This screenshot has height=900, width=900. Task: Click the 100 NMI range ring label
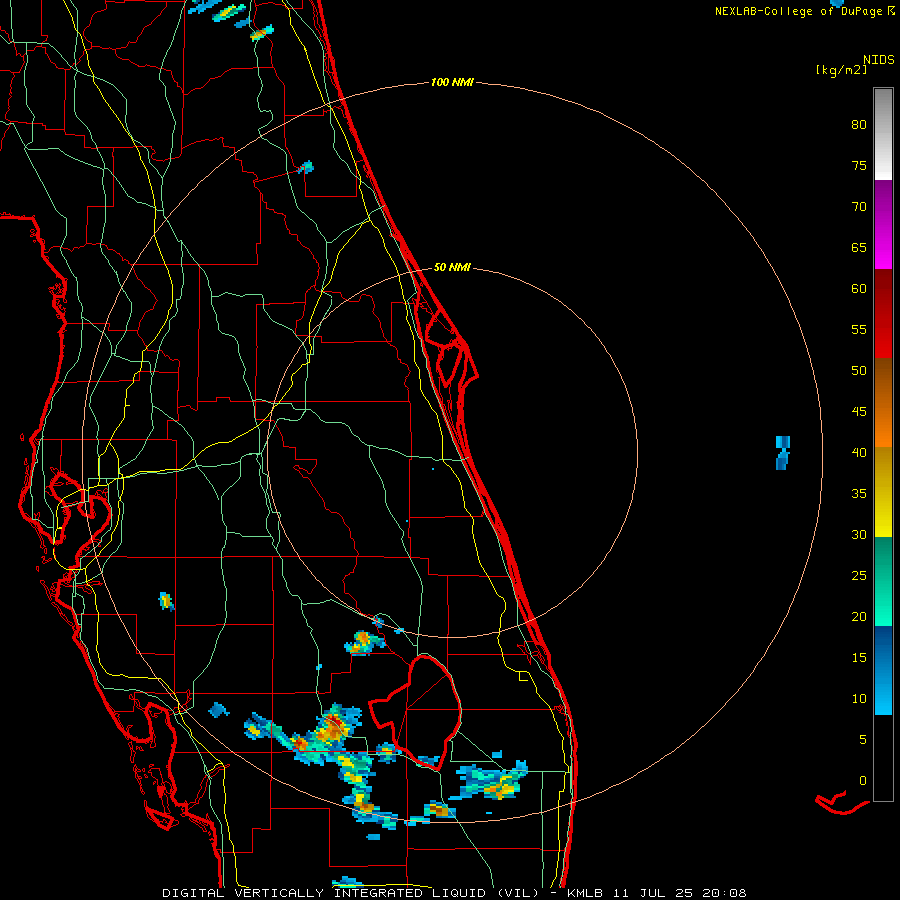pos(452,83)
